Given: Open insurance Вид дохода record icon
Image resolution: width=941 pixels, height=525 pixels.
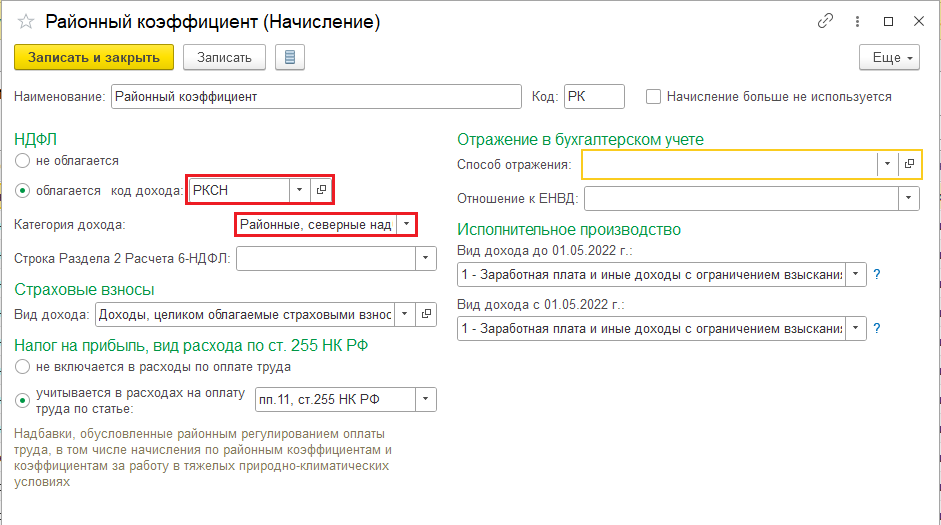Looking at the screenshot, I should coord(426,314).
